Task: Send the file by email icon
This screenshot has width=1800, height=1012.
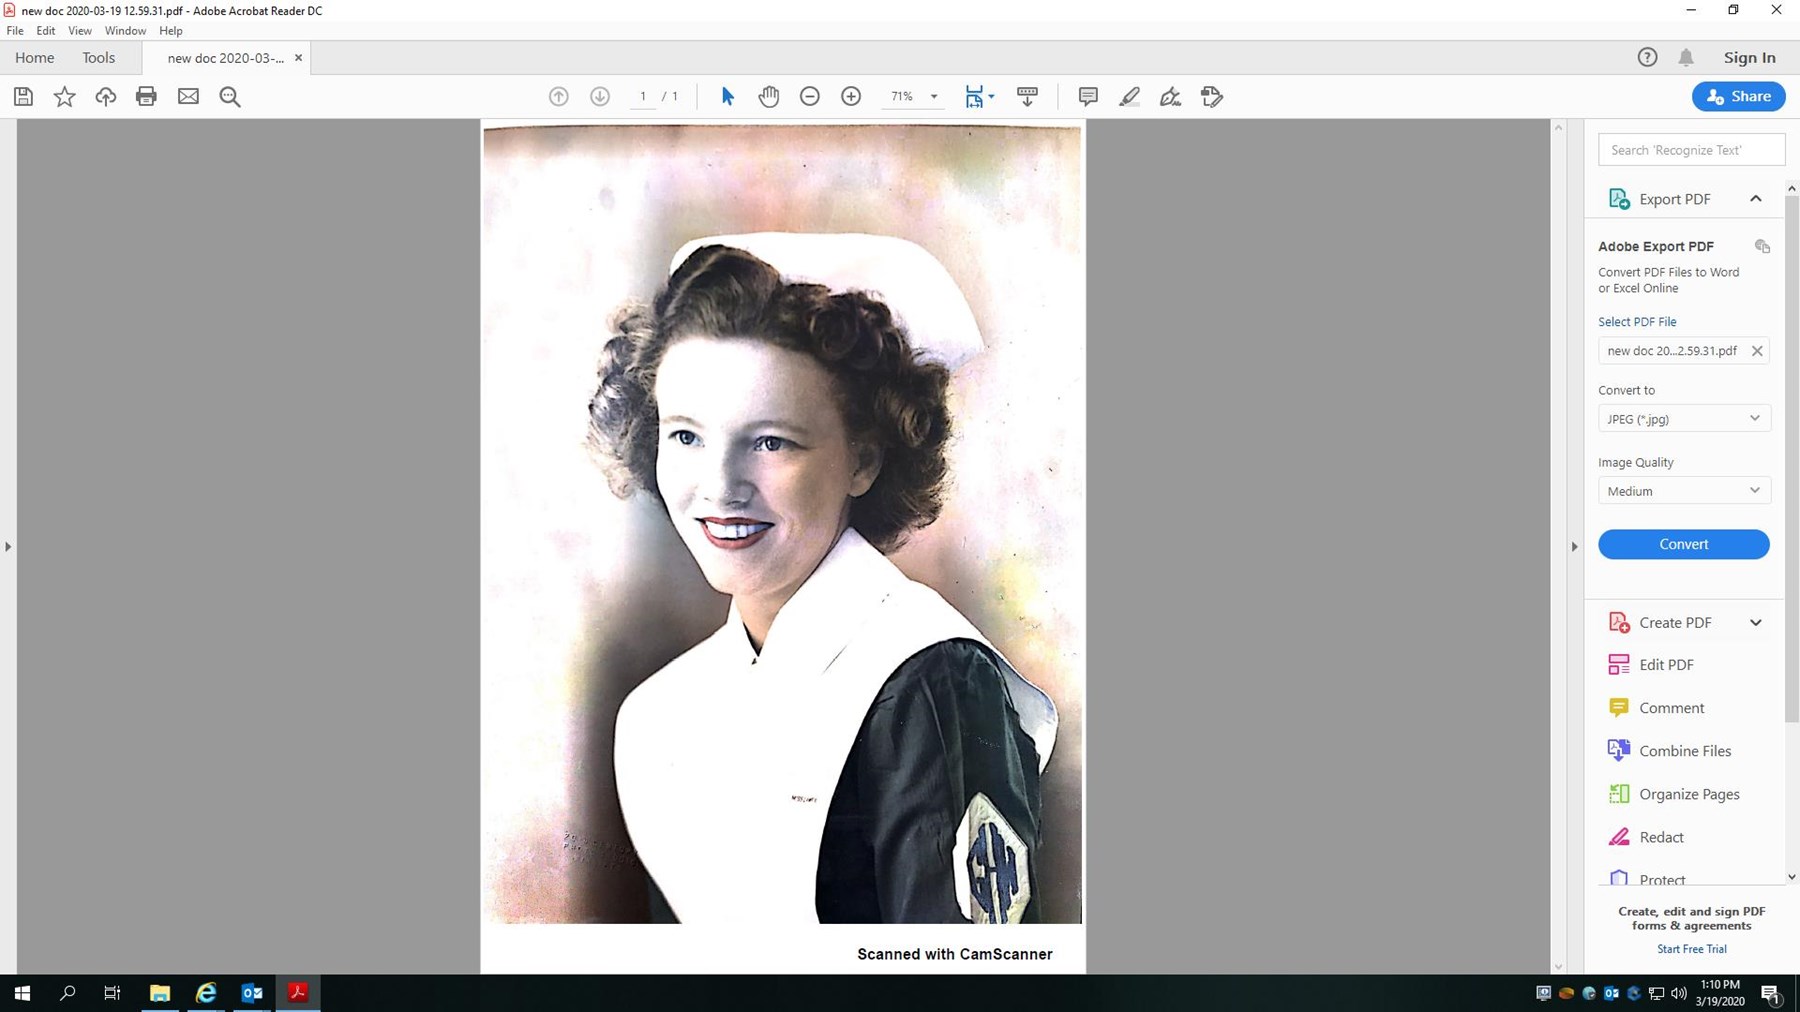Action: pyautogui.click(x=188, y=97)
